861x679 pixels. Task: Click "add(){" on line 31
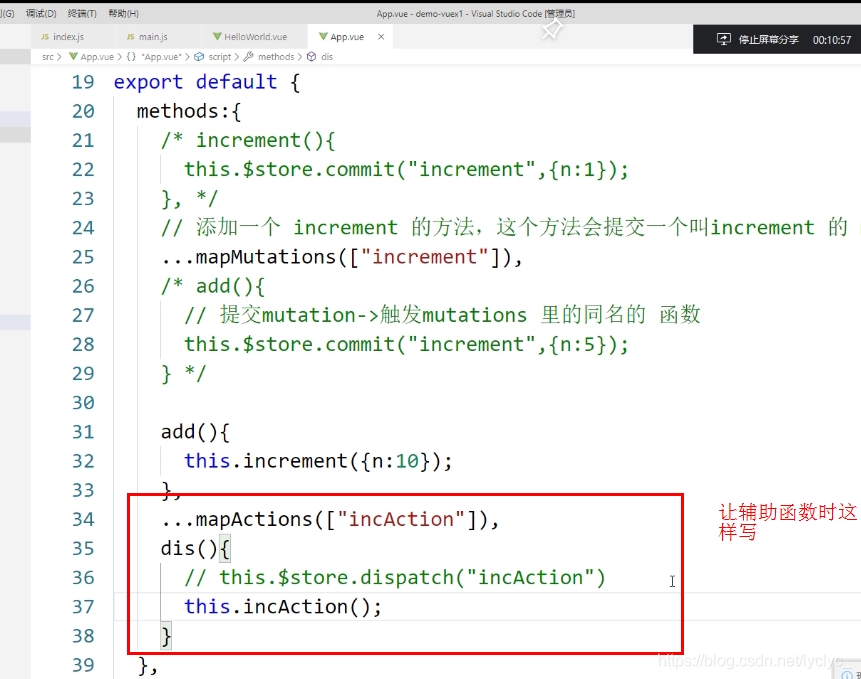point(195,432)
